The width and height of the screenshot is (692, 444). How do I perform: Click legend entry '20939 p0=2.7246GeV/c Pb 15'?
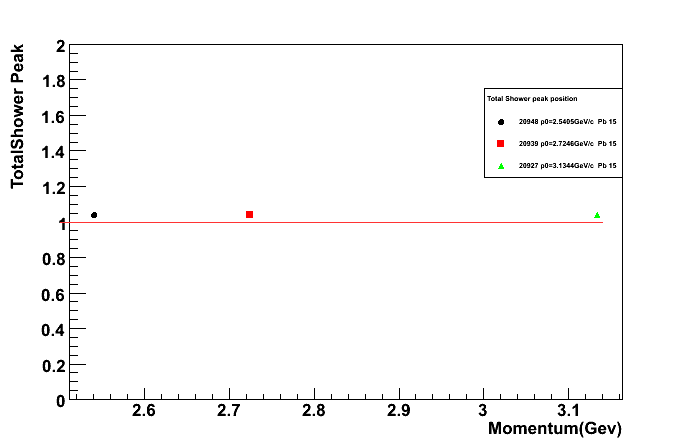[x=568, y=143]
